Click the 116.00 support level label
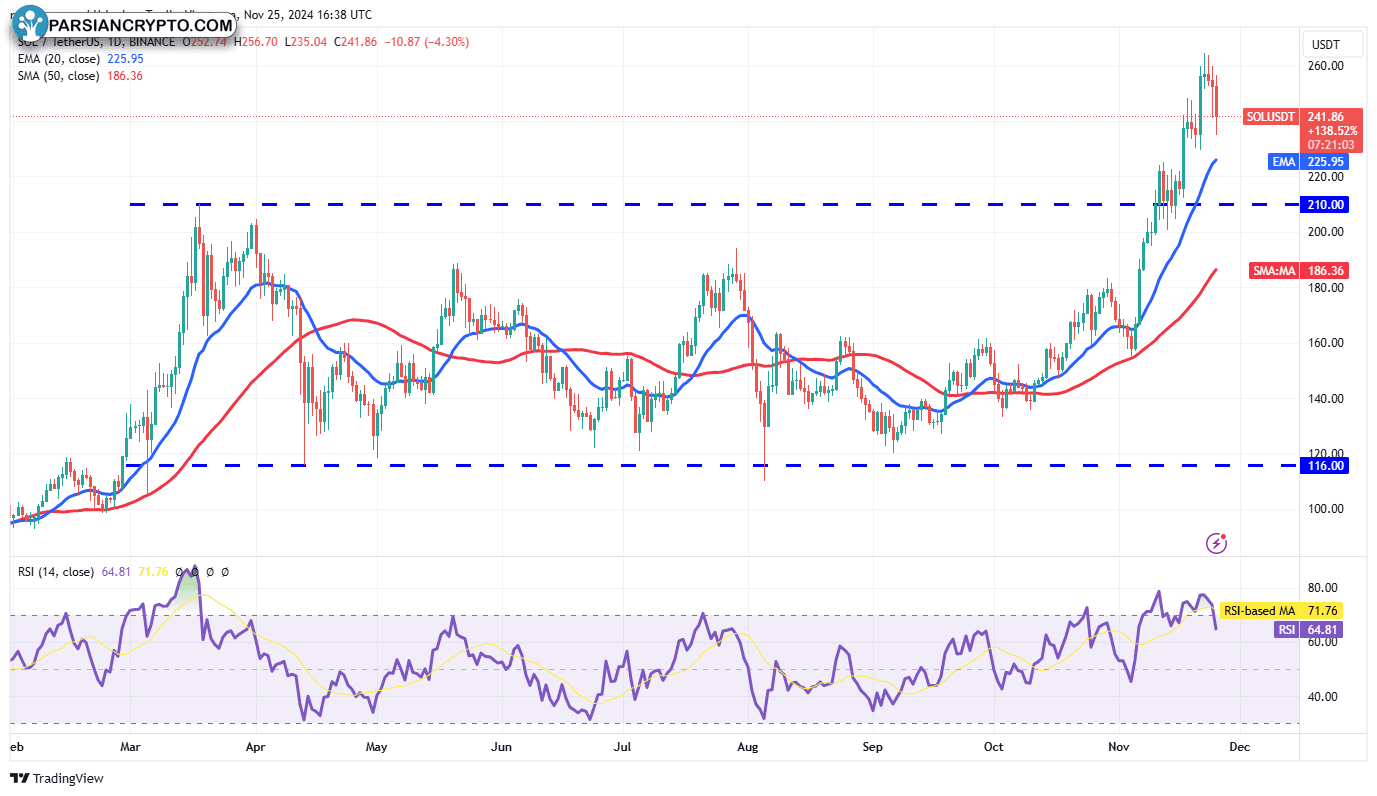1377x796 pixels. (x=1326, y=466)
